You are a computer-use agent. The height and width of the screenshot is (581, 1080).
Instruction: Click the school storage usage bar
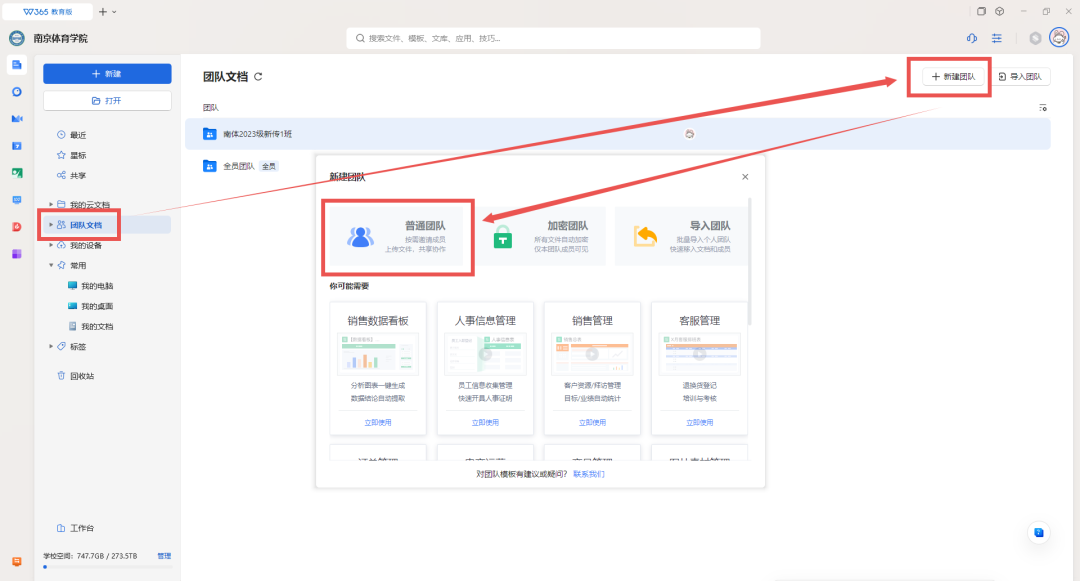[107, 567]
